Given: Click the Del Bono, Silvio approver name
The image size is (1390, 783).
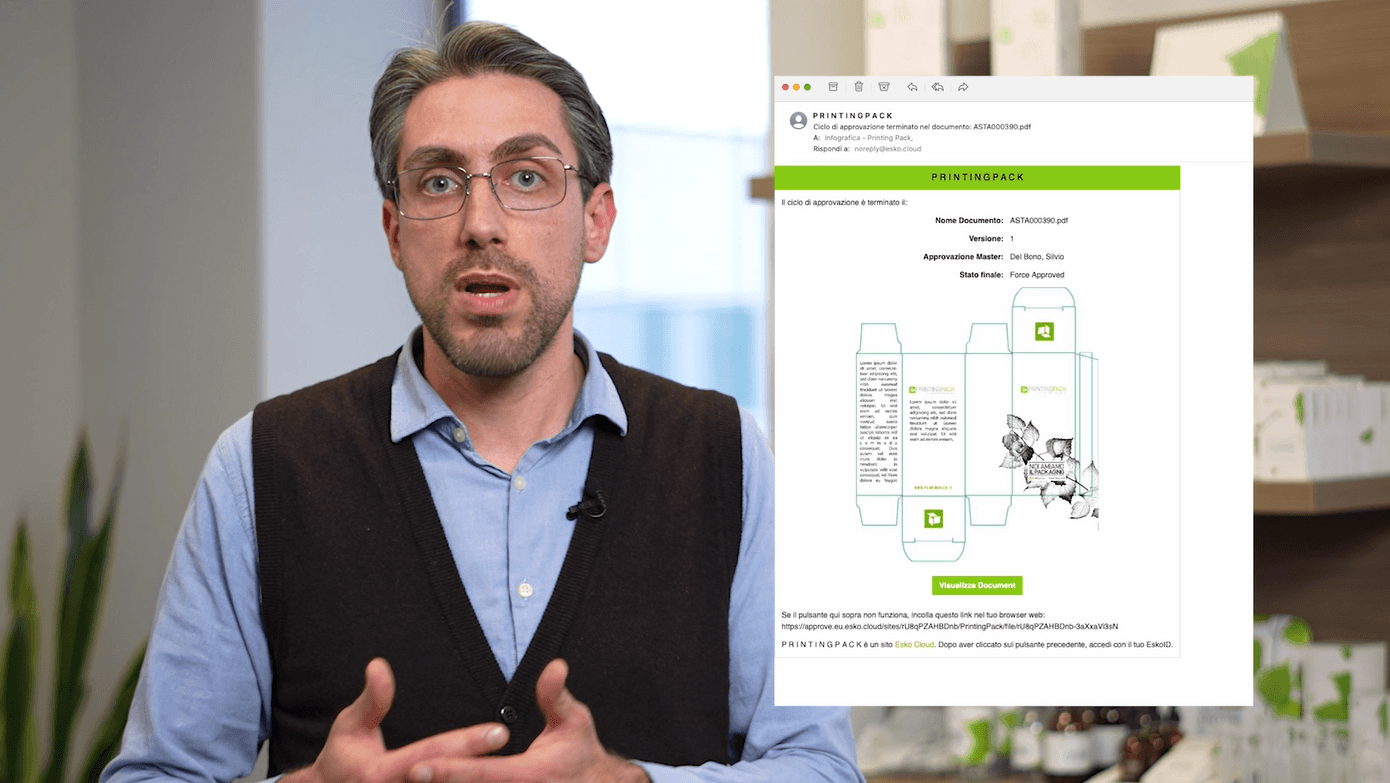Looking at the screenshot, I should click(x=1037, y=257).
